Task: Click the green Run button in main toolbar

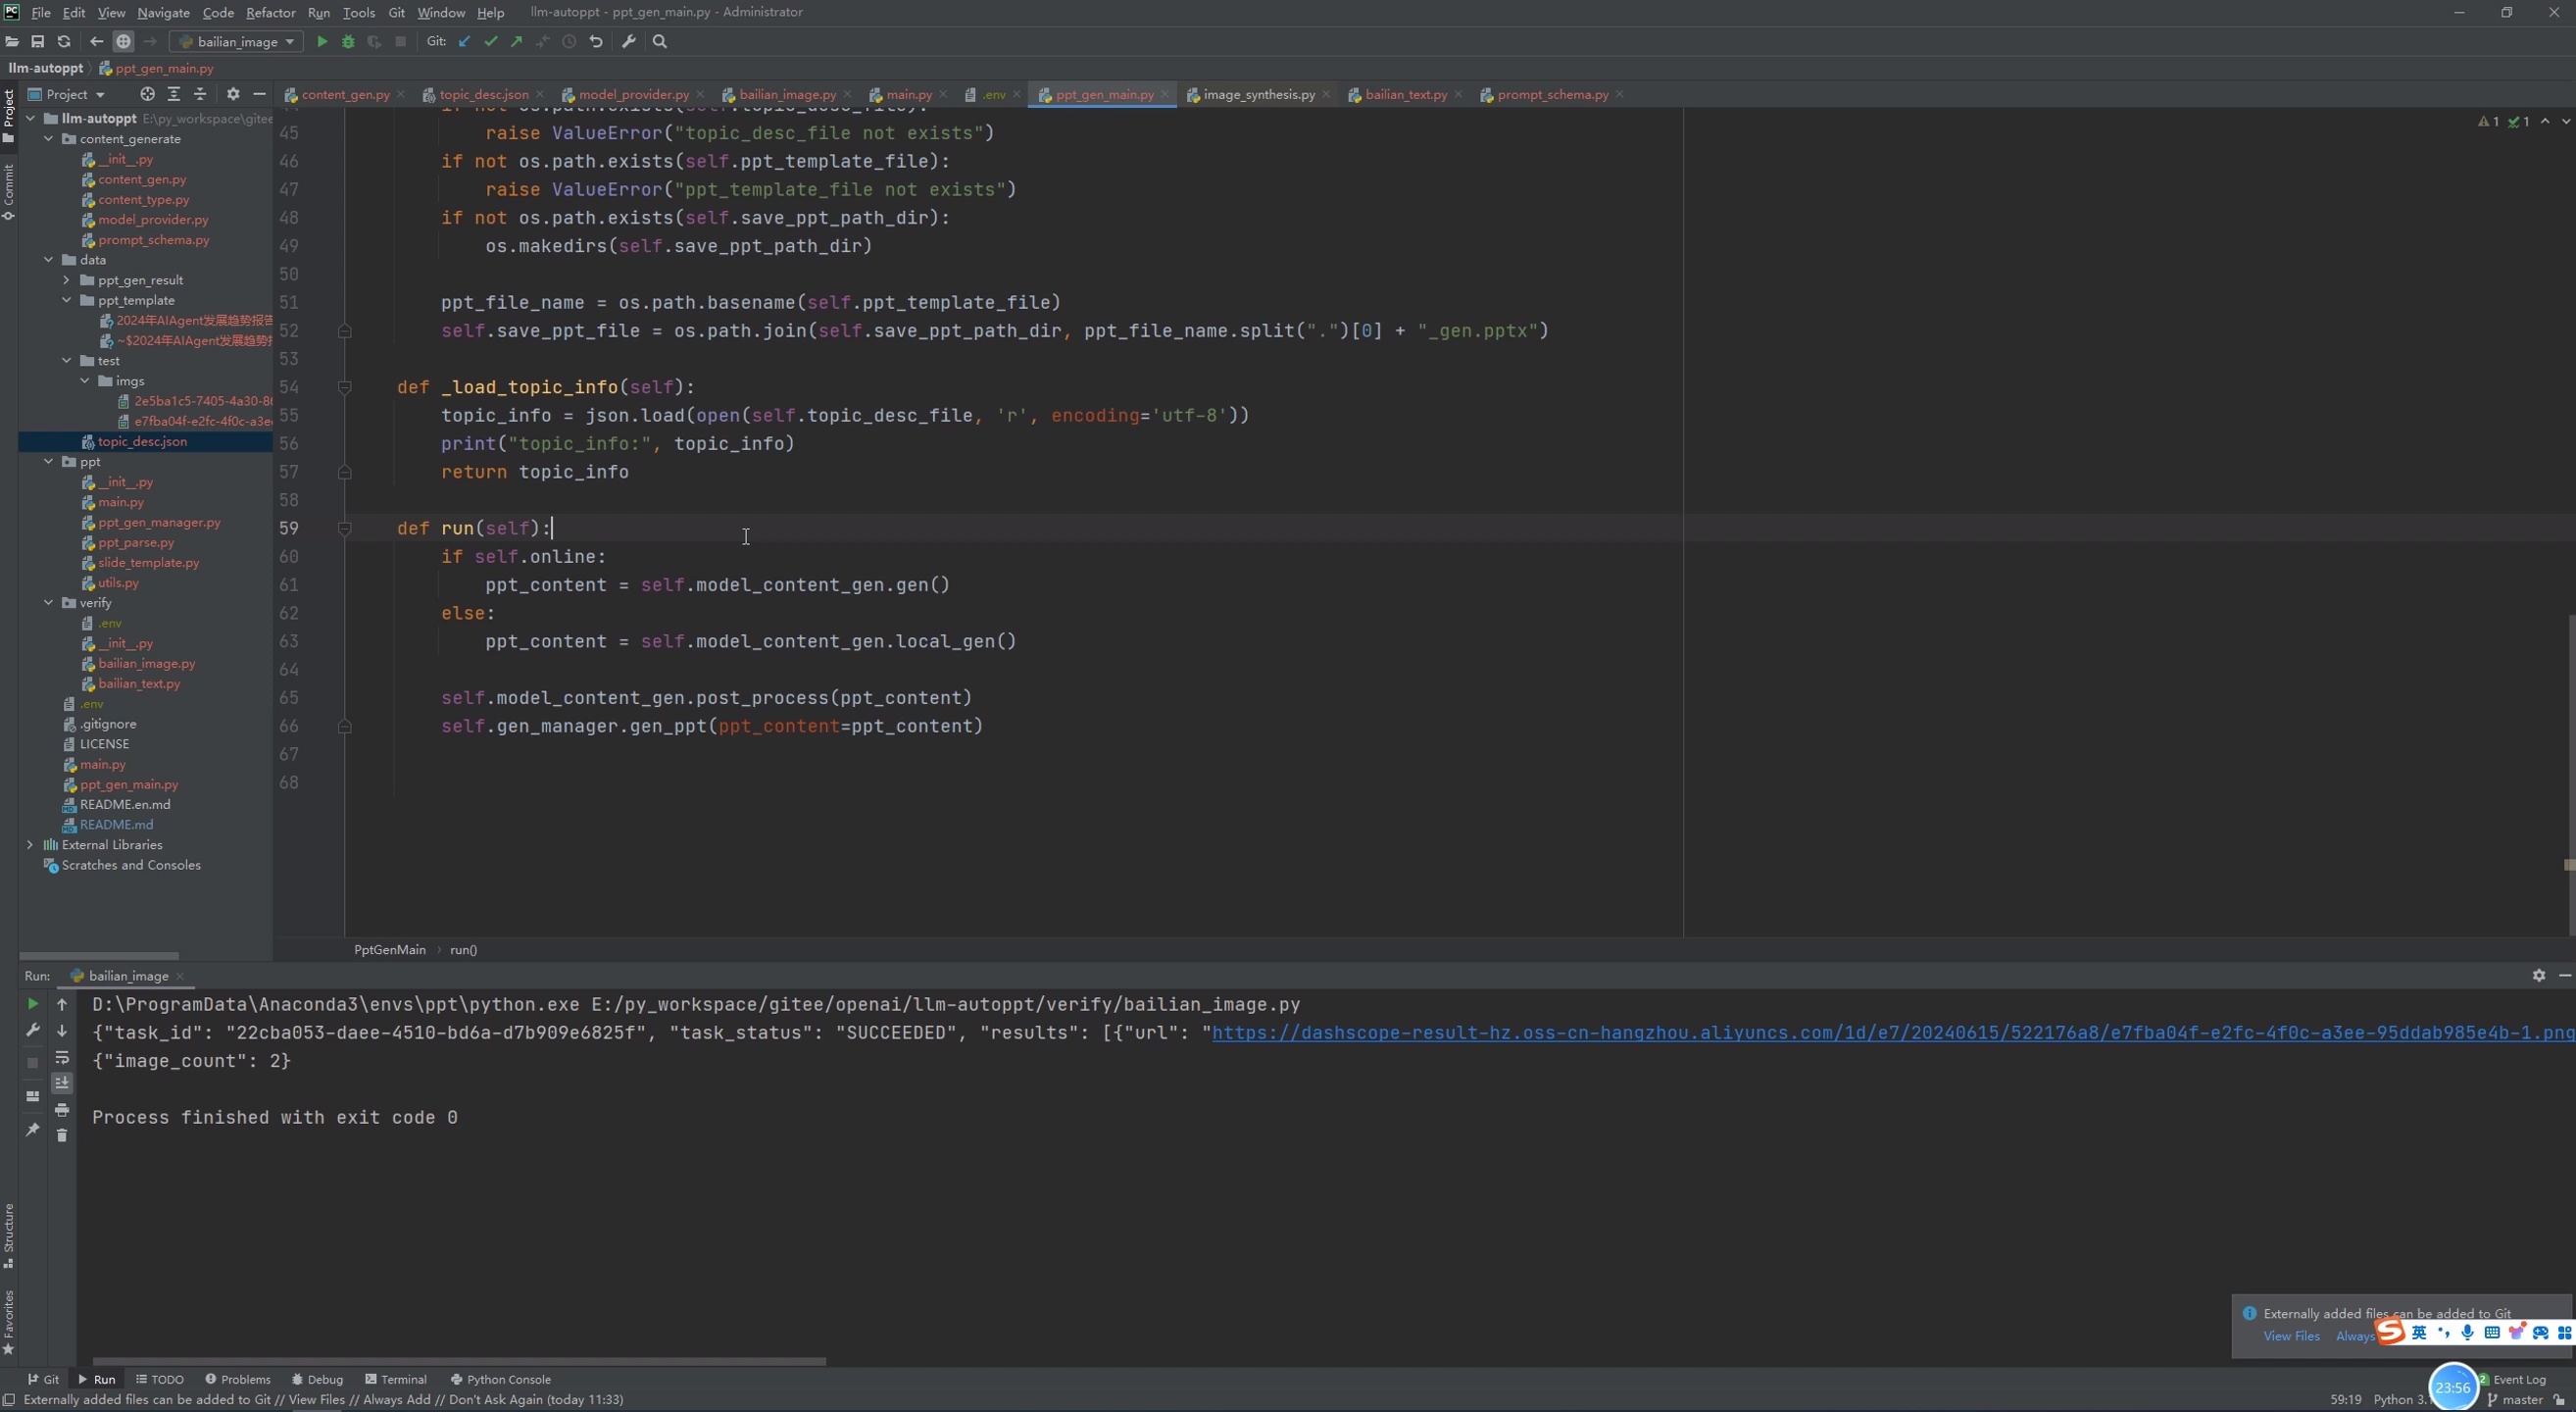Action: pyautogui.click(x=322, y=42)
